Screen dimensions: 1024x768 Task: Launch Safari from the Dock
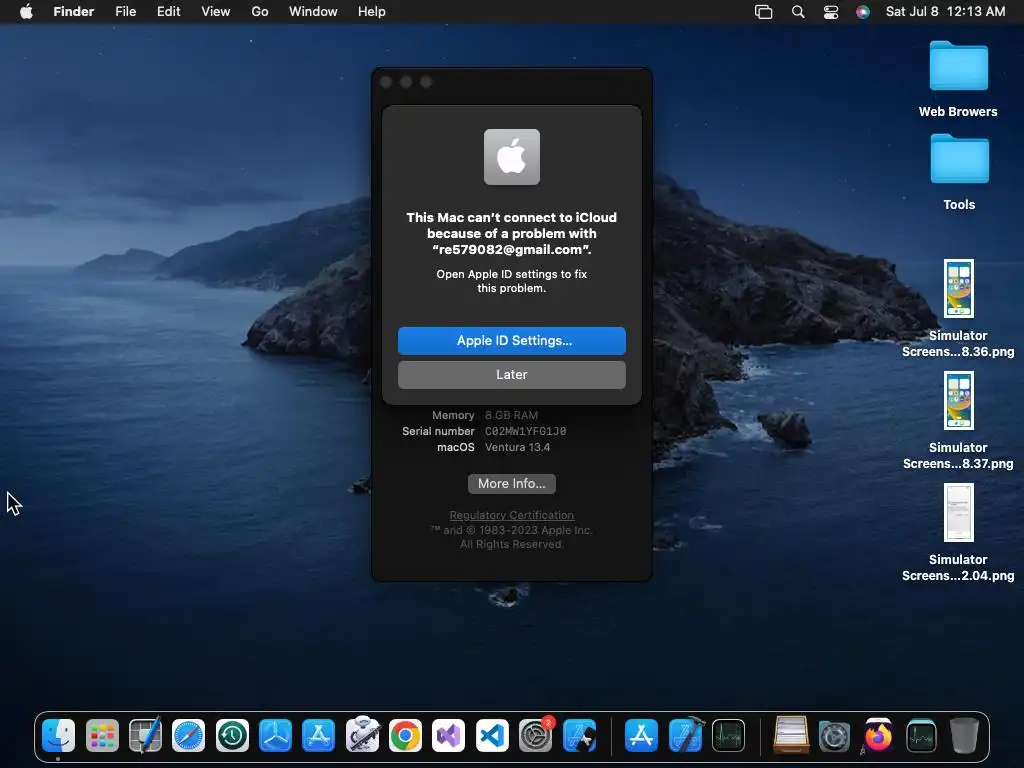point(189,735)
